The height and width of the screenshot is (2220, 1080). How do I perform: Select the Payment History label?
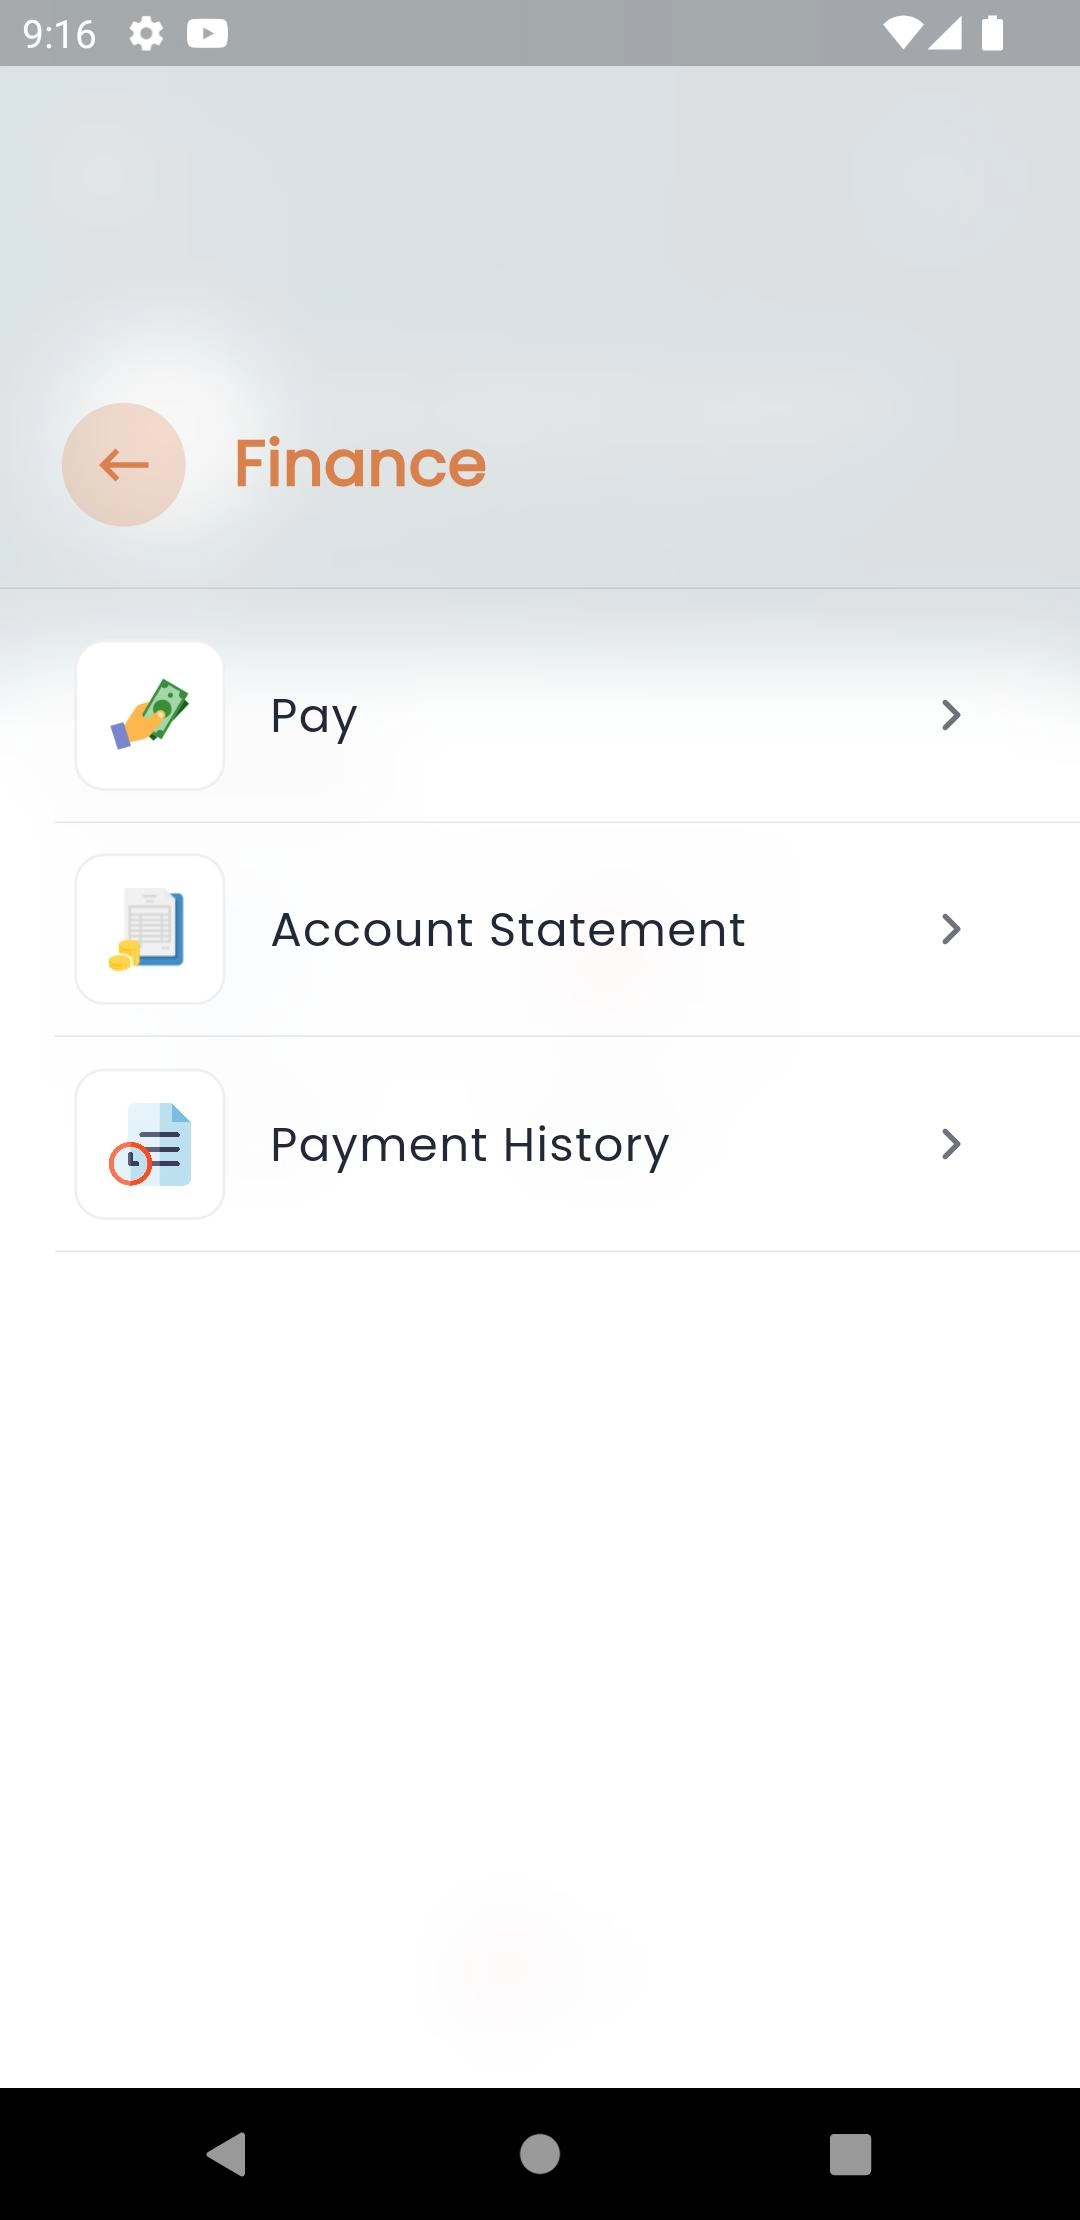470,1145
